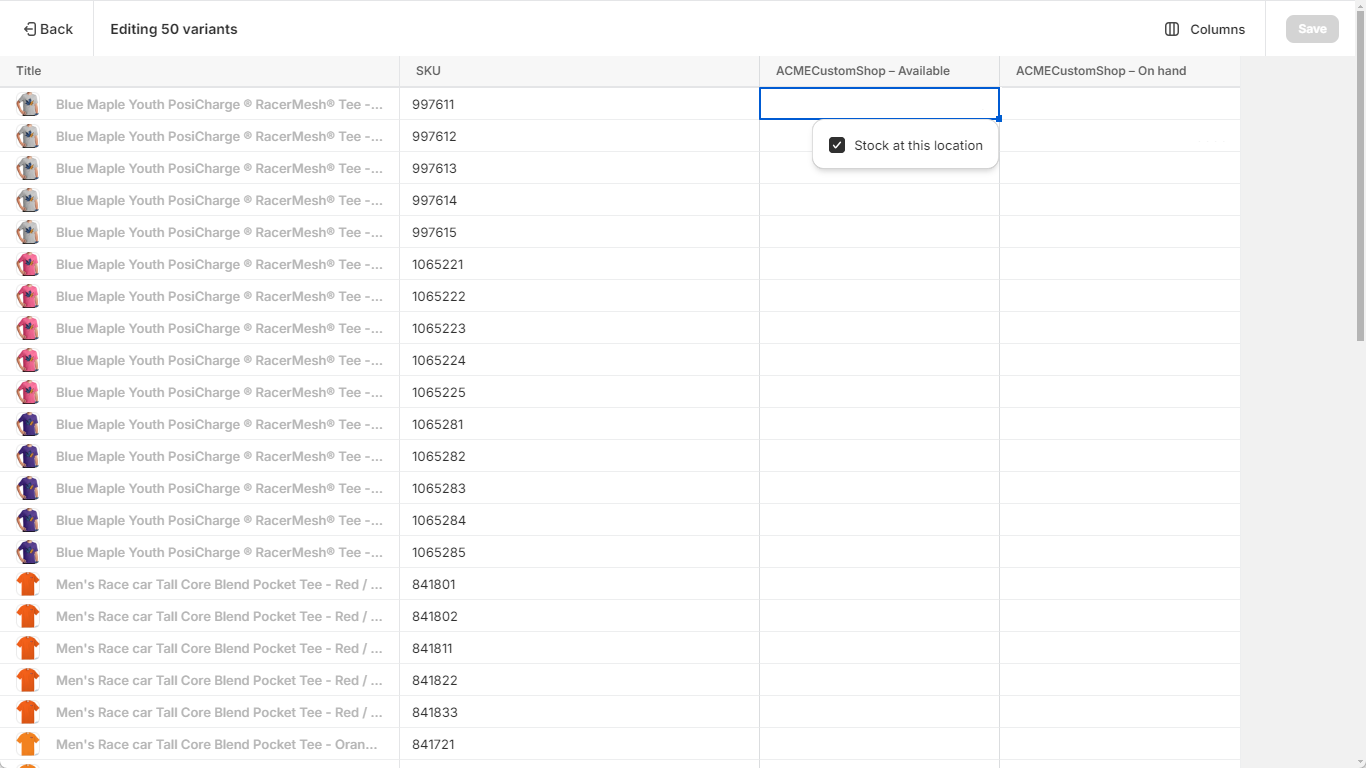Click the Men's Race car Pocket Tee Orange title
This screenshot has width=1366, height=768.
click(216, 744)
